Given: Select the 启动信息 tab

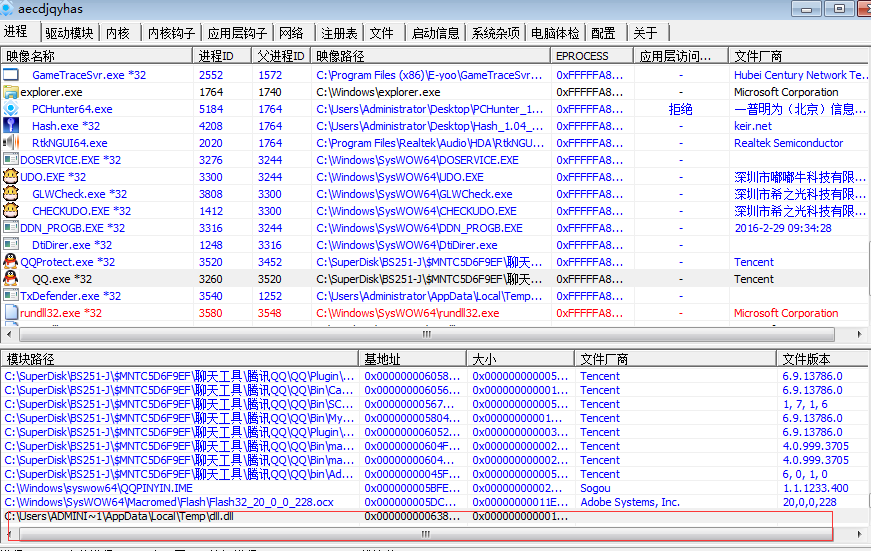Looking at the screenshot, I should pos(436,33).
